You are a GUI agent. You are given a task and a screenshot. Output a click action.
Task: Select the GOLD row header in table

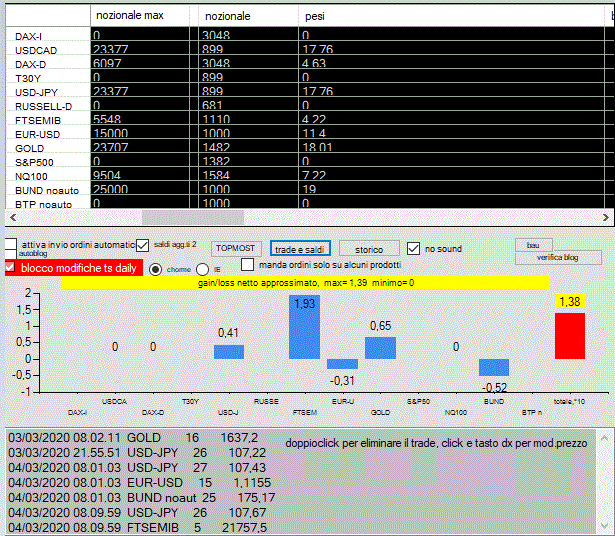48,148
